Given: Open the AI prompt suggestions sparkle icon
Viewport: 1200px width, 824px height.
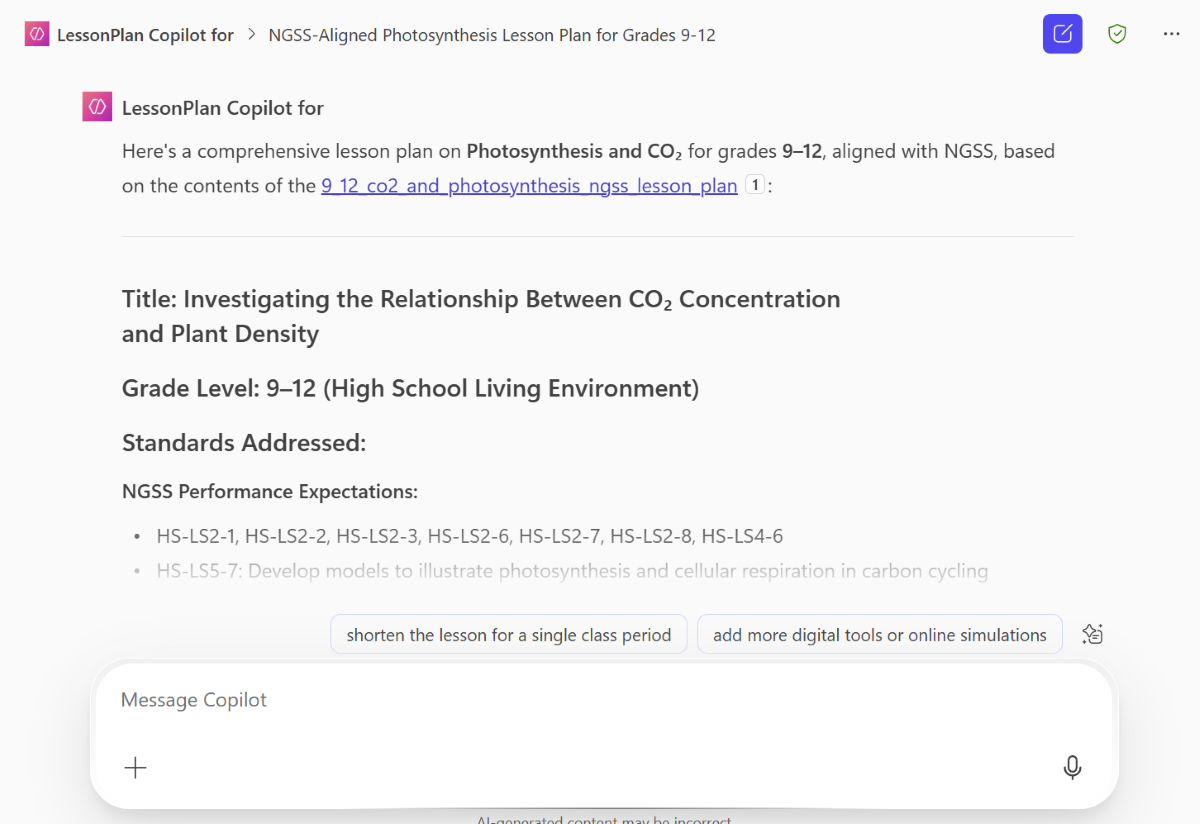Looking at the screenshot, I should point(1092,633).
